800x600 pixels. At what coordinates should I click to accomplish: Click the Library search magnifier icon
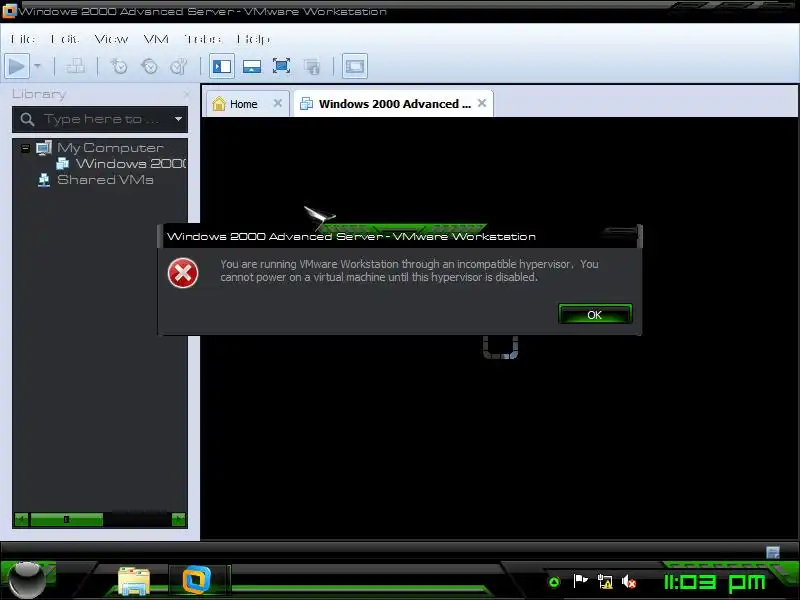point(27,119)
